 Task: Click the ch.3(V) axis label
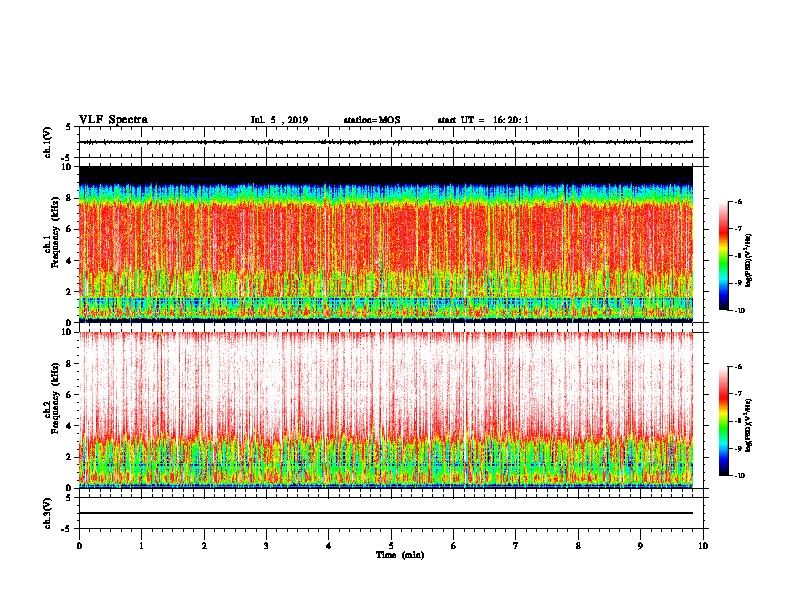48,513
